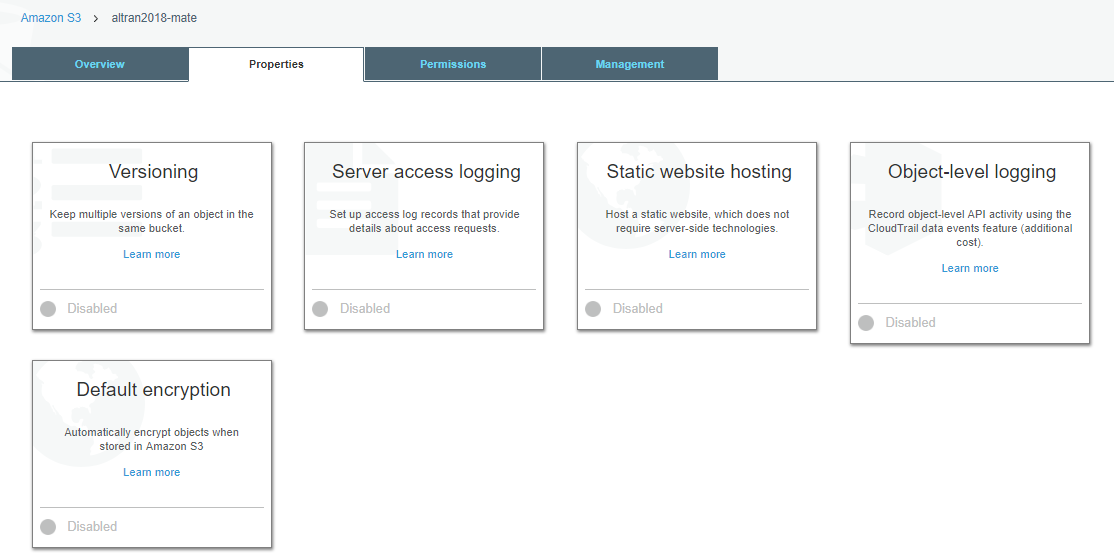The width and height of the screenshot is (1114, 558).
Task: Click the Server access logging status circle
Action: pos(320,308)
